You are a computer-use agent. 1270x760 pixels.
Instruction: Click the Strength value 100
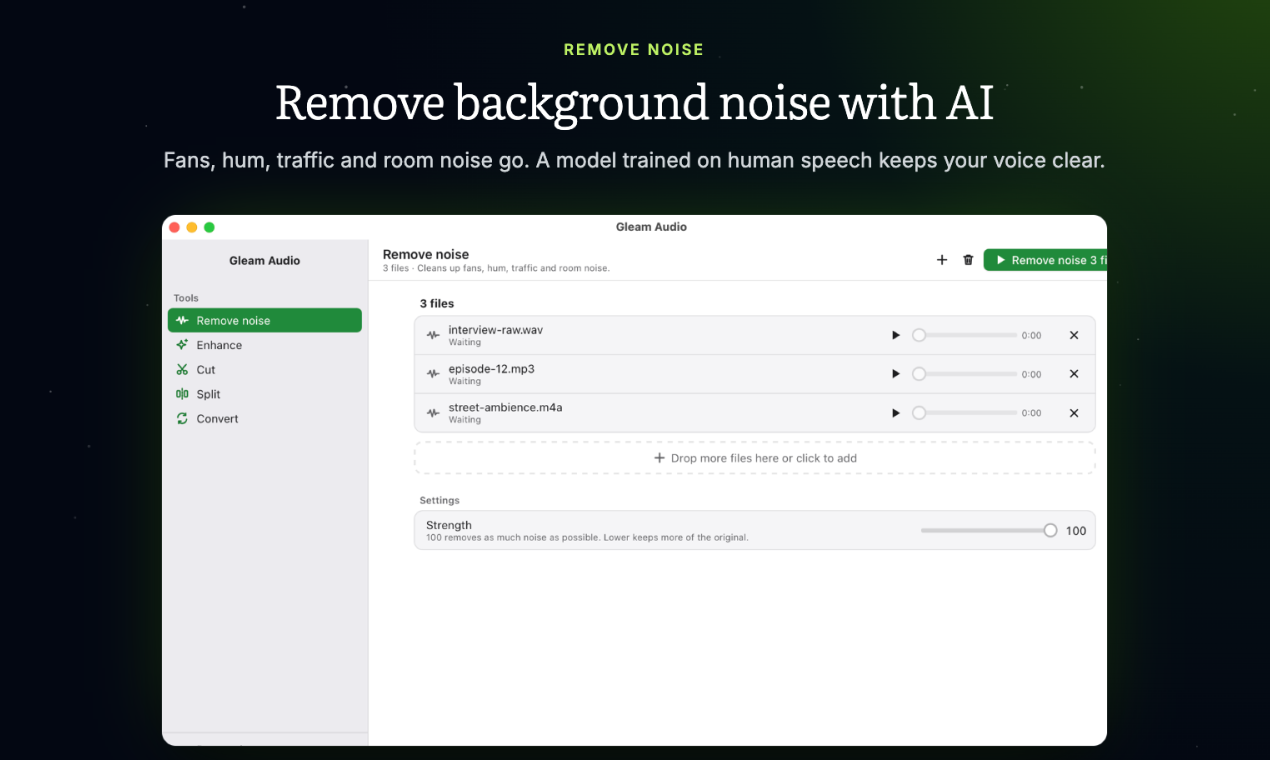1076,531
